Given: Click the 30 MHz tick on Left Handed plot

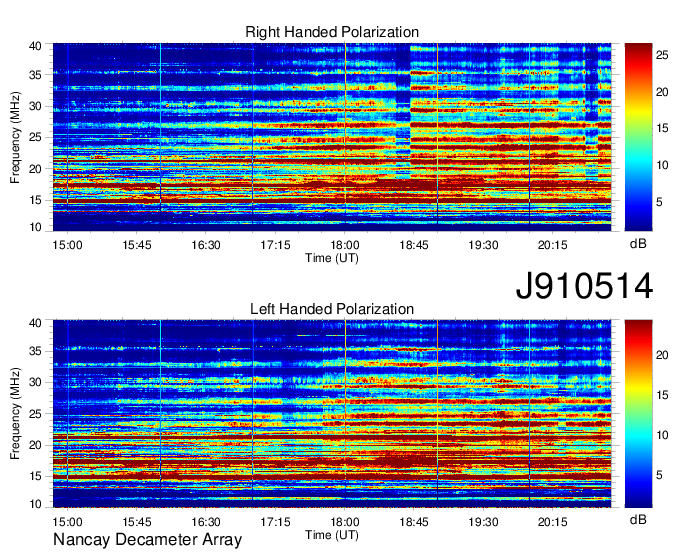Looking at the screenshot, I should (36, 382).
